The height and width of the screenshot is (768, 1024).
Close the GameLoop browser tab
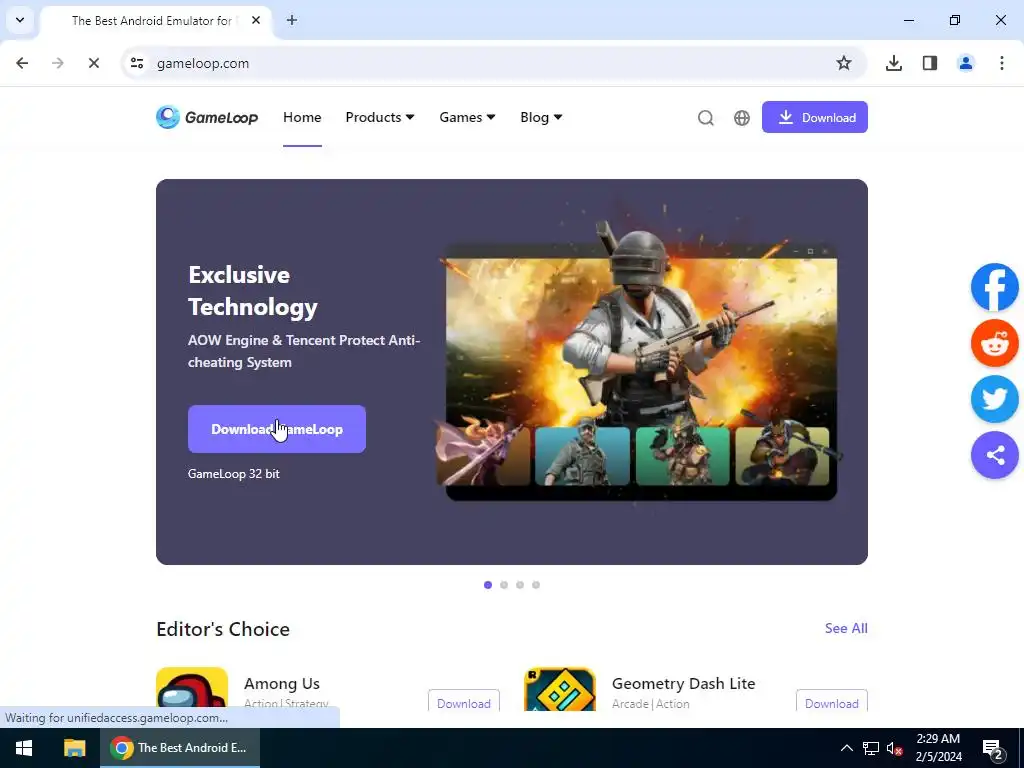(256, 20)
